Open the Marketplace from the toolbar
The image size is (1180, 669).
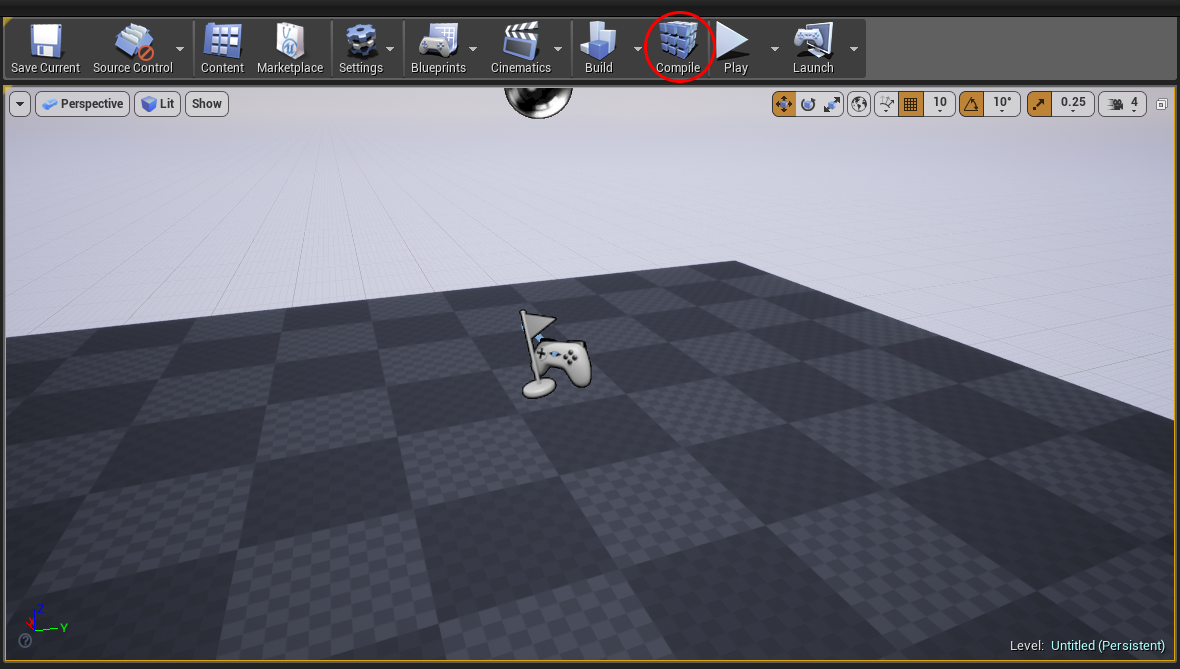coord(290,48)
